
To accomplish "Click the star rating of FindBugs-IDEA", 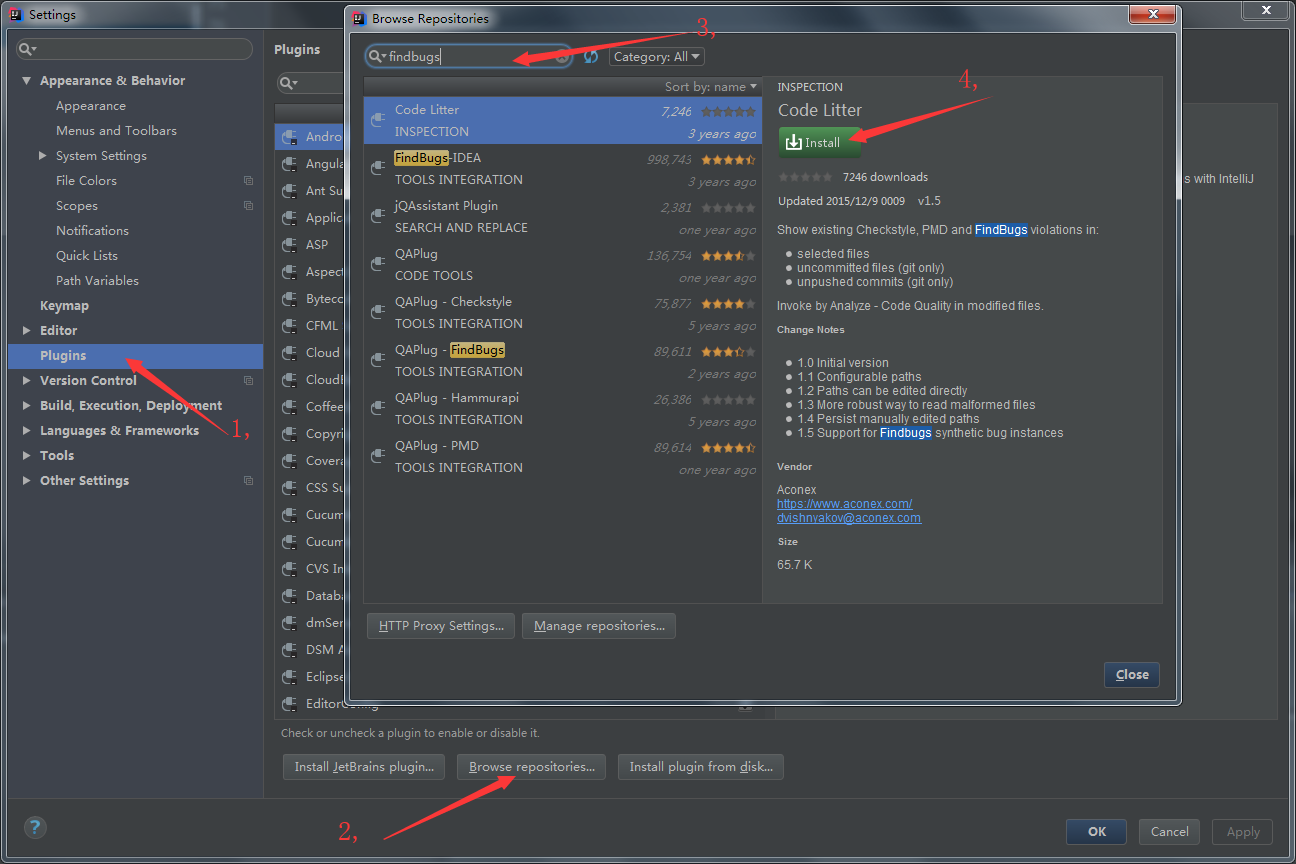I will (728, 160).
